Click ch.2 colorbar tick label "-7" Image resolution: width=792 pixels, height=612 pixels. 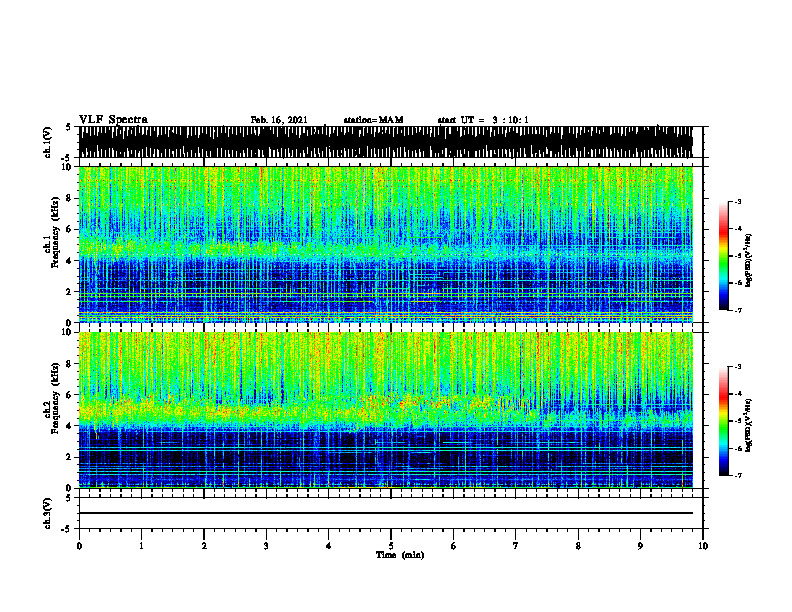[738, 476]
